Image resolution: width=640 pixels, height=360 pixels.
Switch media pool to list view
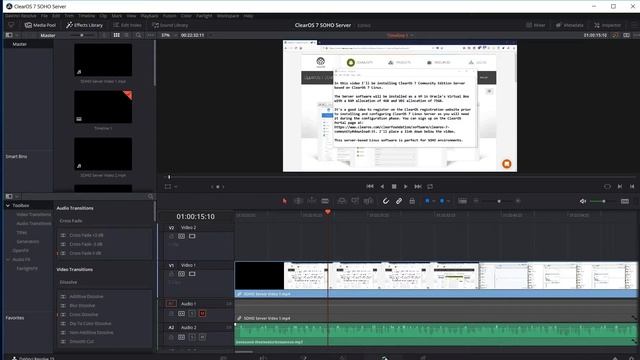click(127, 35)
